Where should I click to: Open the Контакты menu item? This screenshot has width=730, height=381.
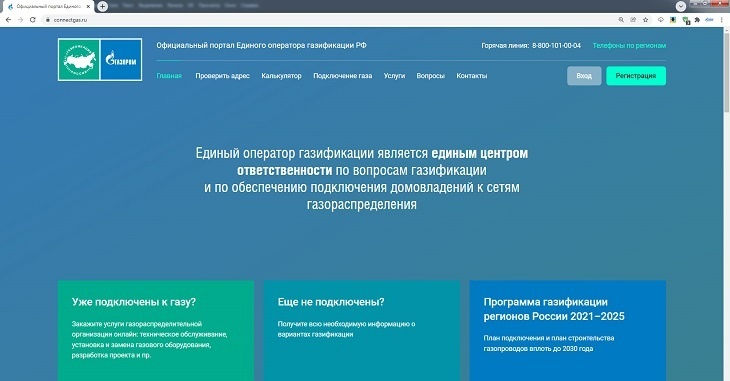pyautogui.click(x=472, y=76)
